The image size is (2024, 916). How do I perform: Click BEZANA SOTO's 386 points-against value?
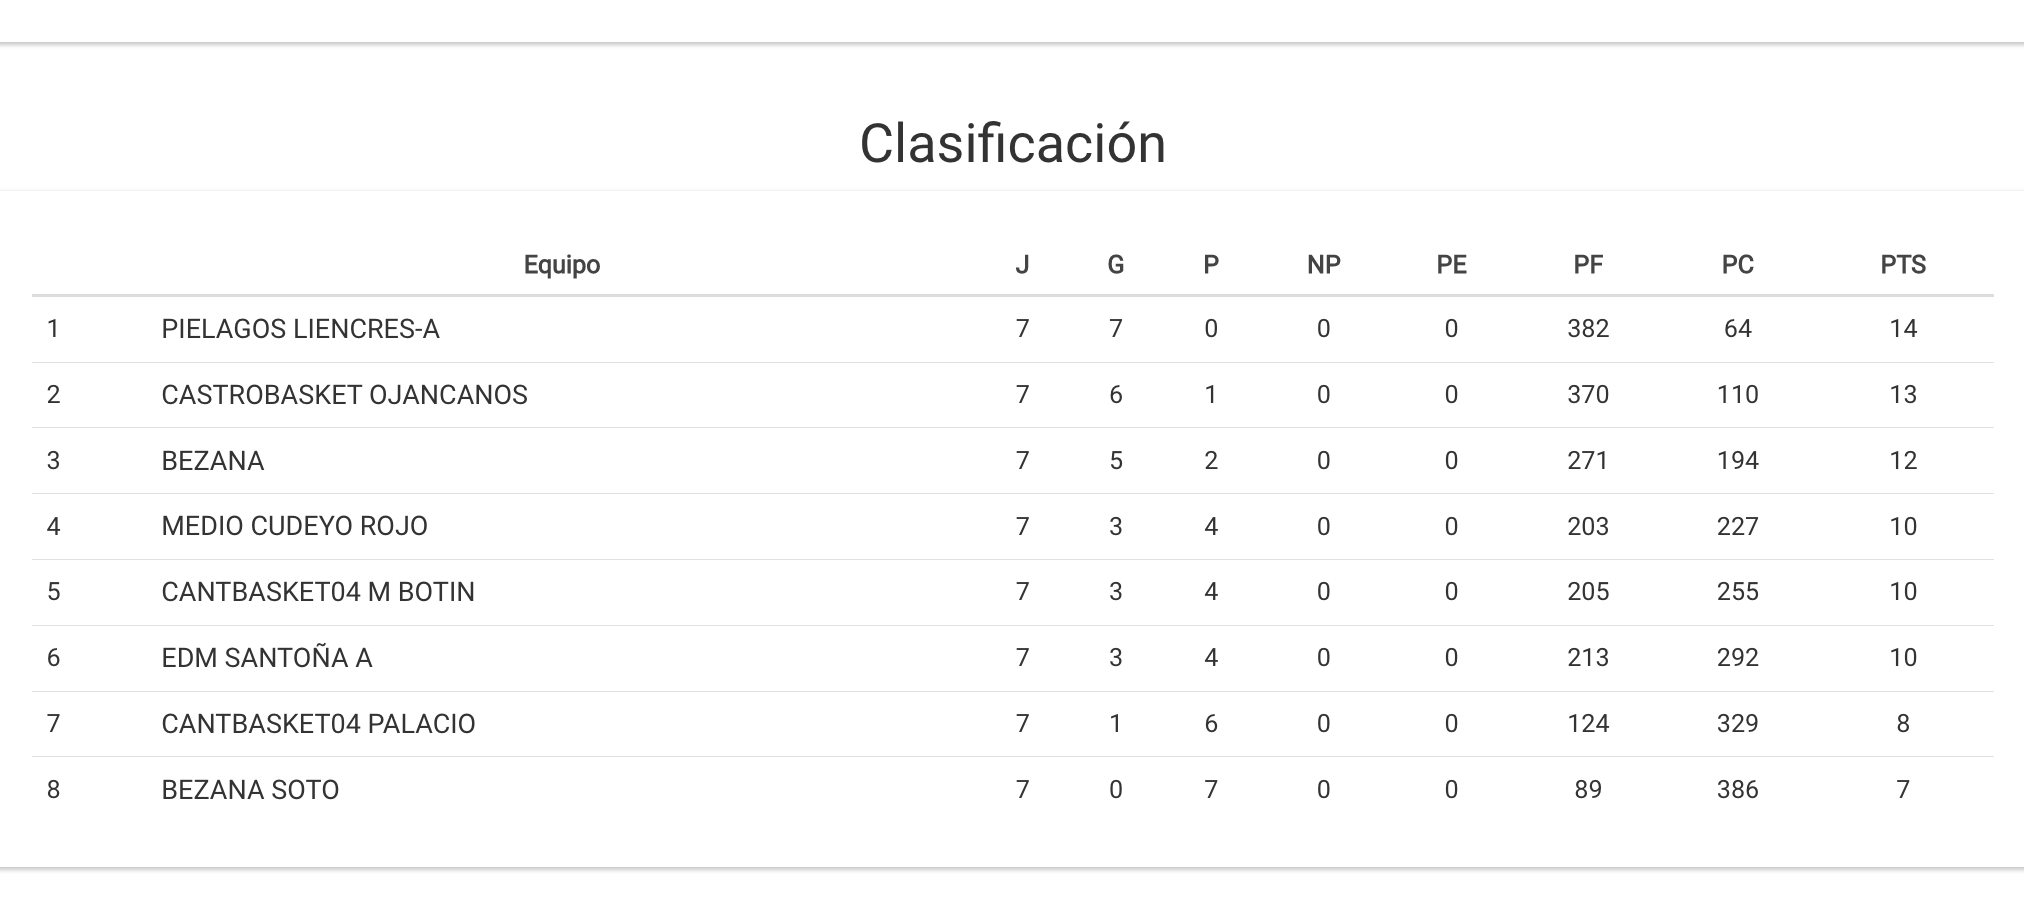pyautogui.click(x=1737, y=790)
